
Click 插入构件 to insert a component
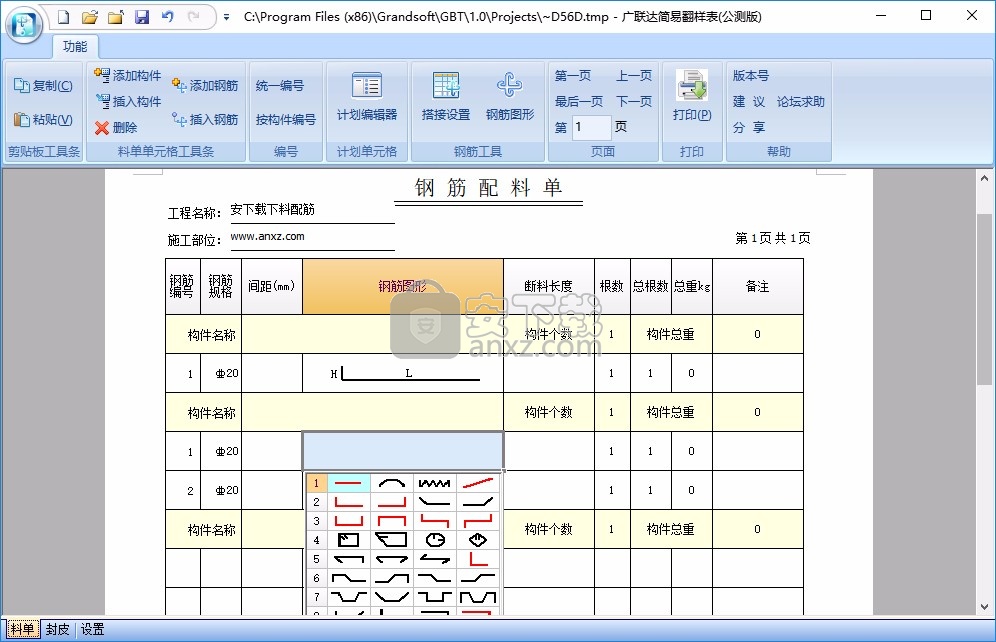pos(127,101)
